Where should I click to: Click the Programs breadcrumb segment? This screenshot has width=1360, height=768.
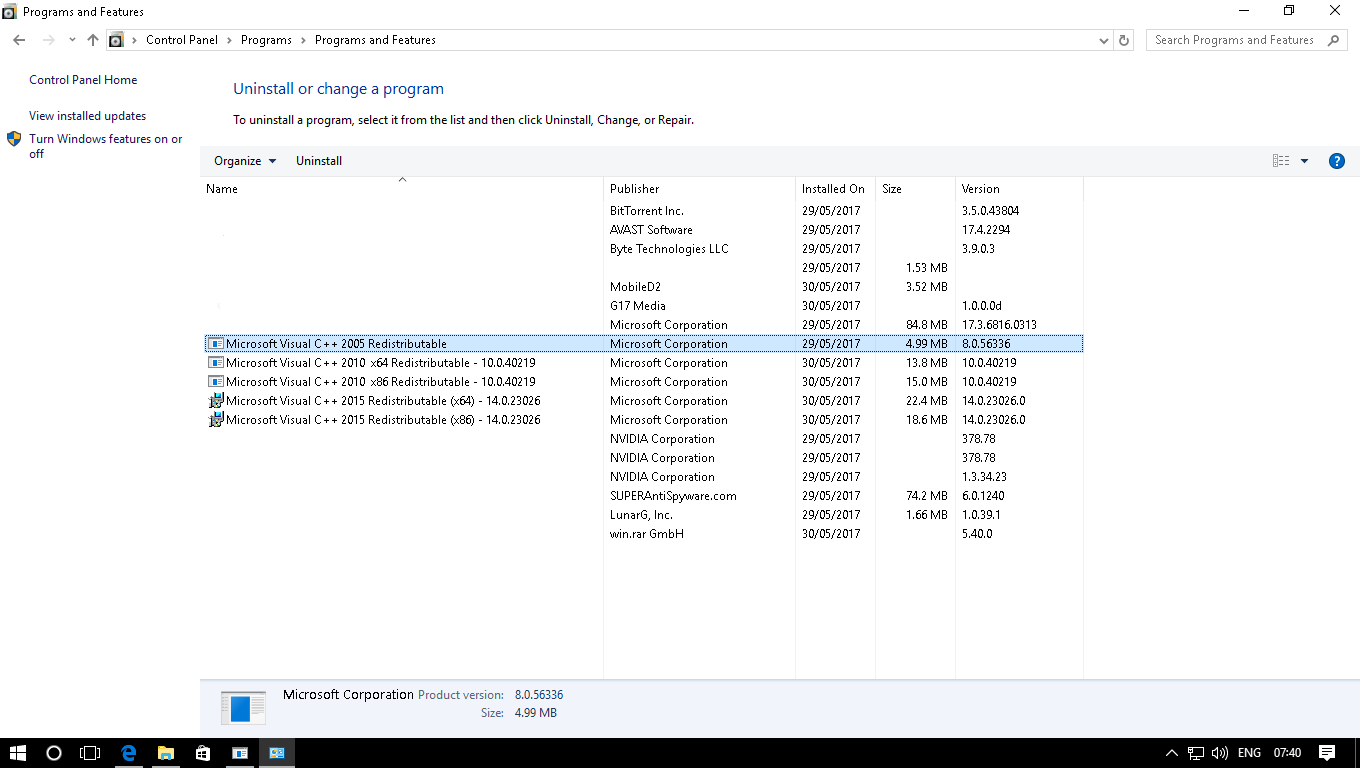coord(266,40)
